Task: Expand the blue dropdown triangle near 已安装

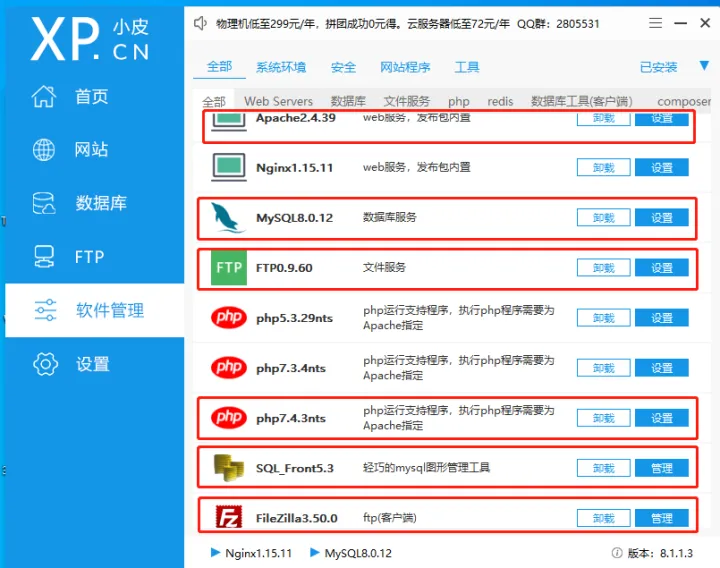Action: [704, 65]
